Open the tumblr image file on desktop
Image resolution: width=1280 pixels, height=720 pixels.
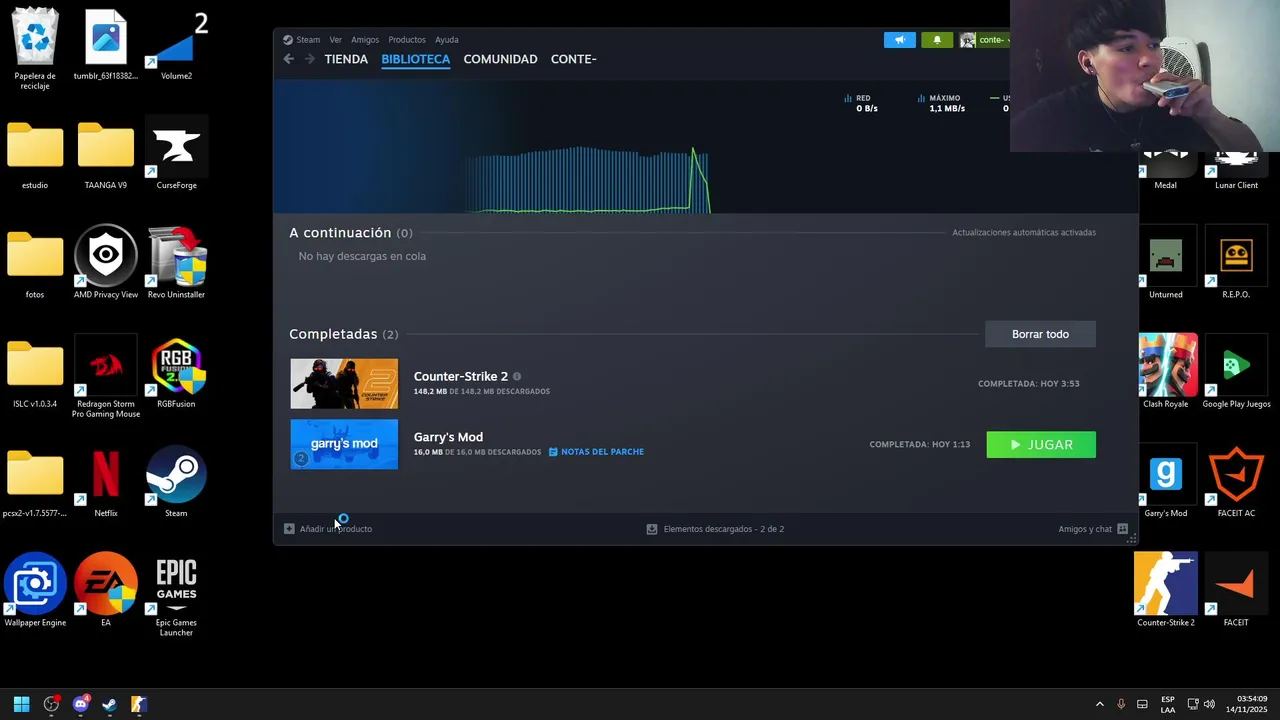(x=105, y=46)
